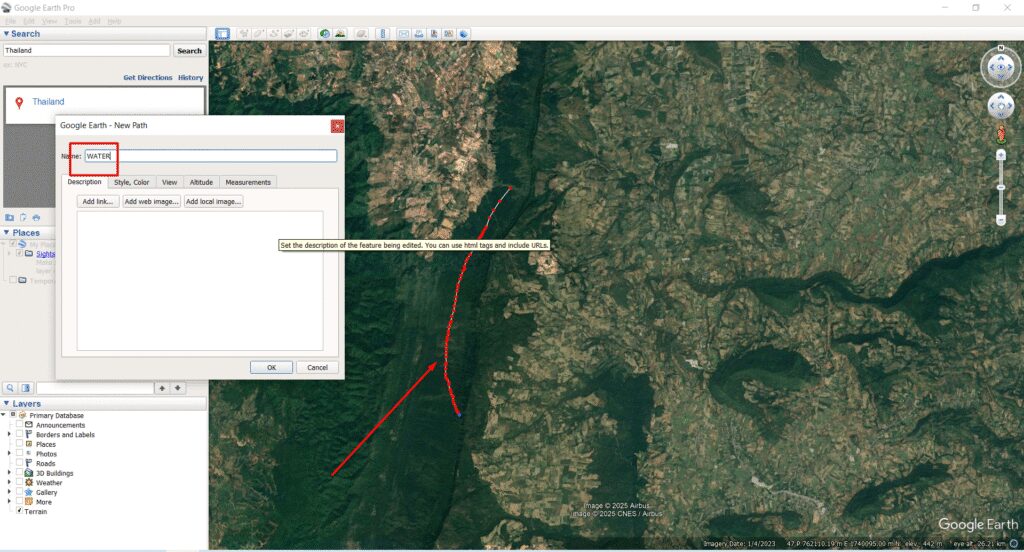Open the Ruler tool
1024x552 pixels.
[383, 34]
